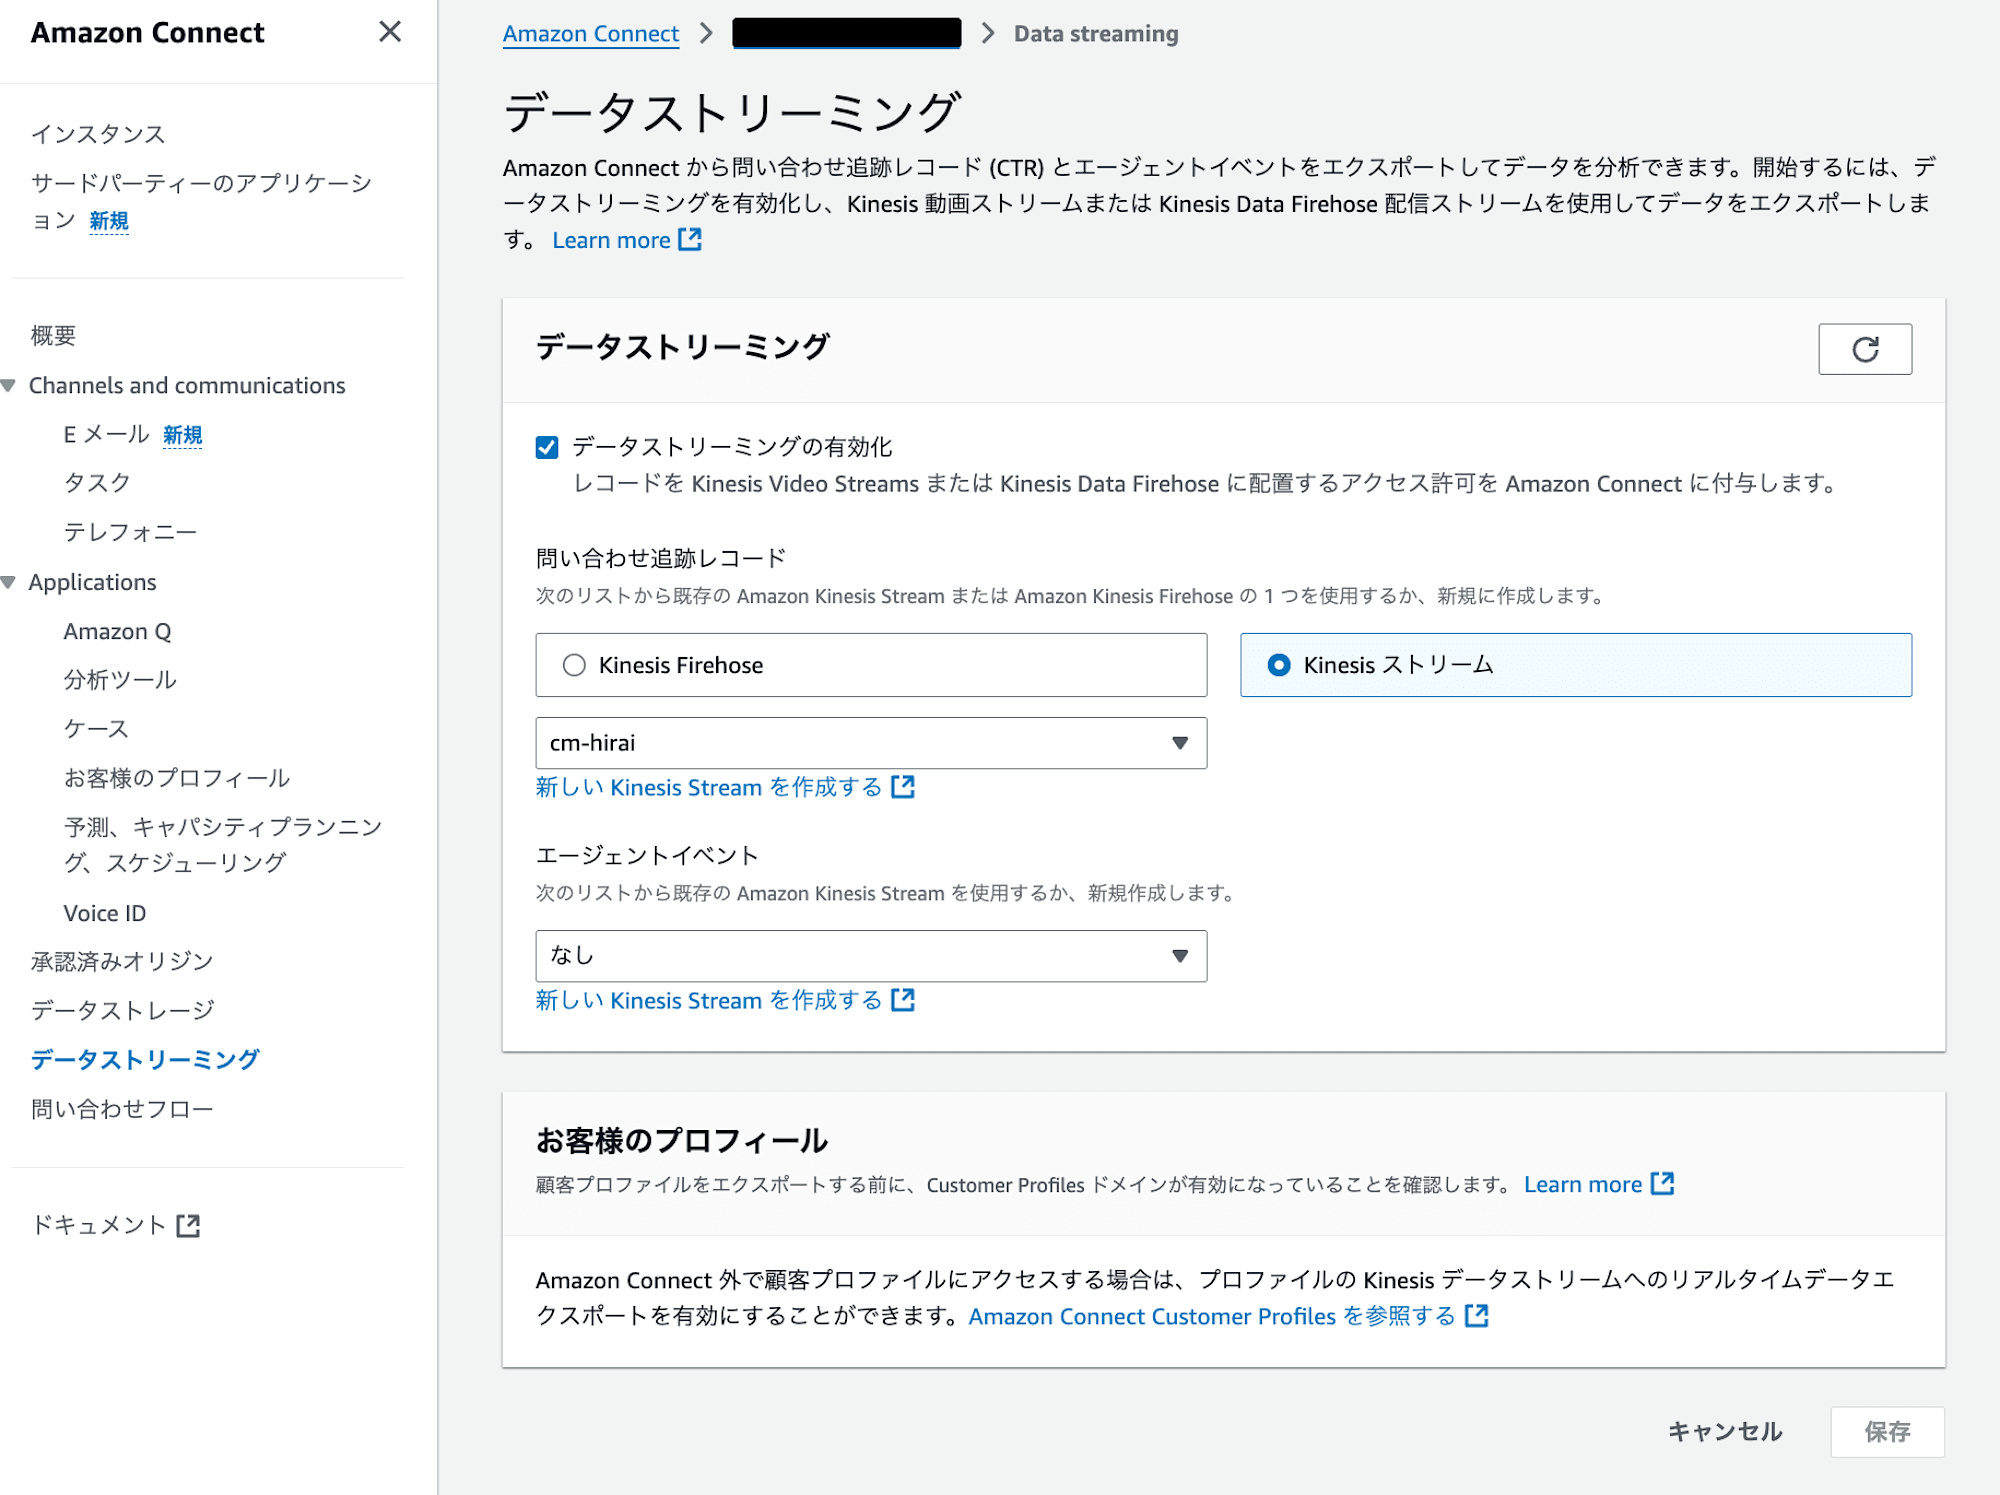Click Amazon Connect breadcrumb link
Screen dimensions: 2000x1495
tap(590, 33)
